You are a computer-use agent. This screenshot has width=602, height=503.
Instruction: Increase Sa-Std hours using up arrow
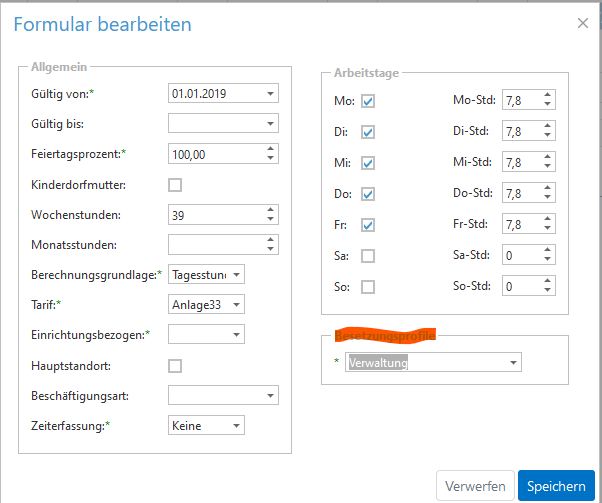point(547,251)
